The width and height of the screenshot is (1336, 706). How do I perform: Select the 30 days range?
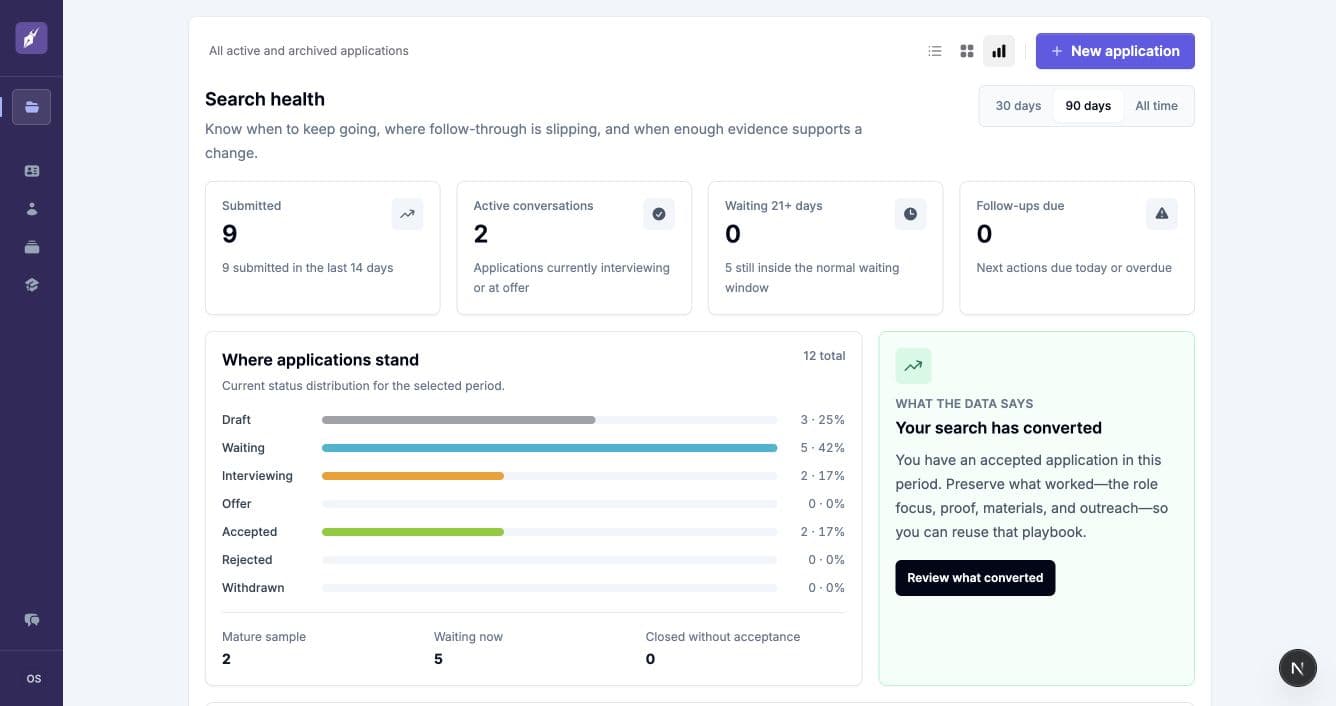pyautogui.click(x=1018, y=106)
